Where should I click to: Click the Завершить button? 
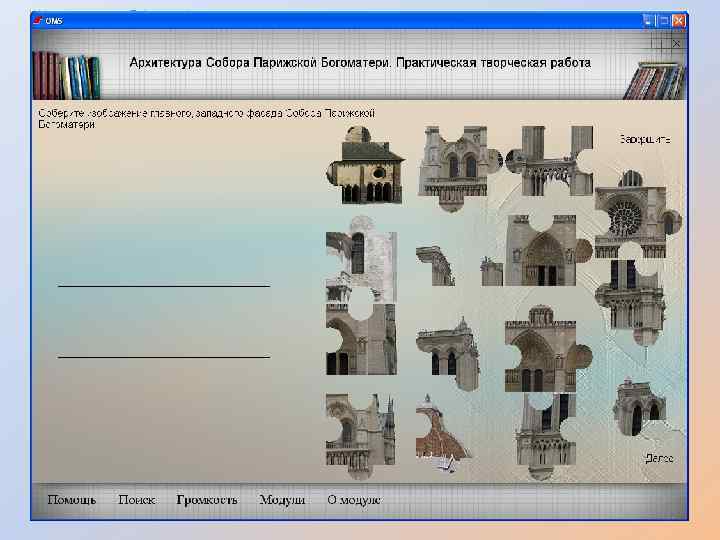pos(645,139)
